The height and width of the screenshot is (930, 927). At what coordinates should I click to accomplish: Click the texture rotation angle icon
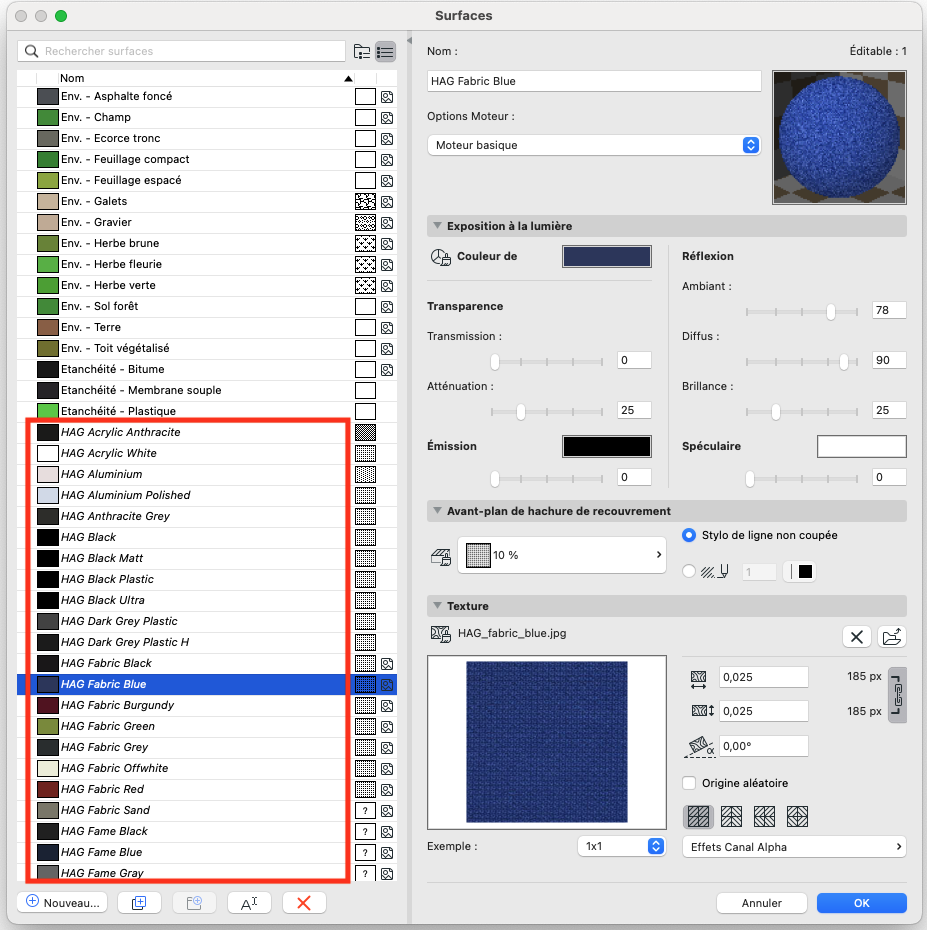pyautogui.click(x=699, y=747)
